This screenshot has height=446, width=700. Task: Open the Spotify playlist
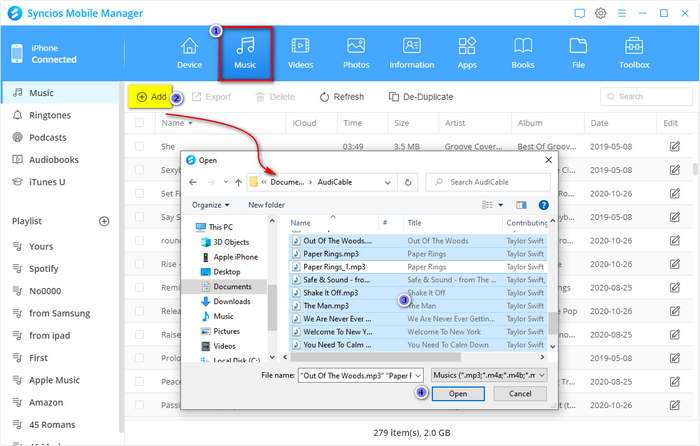coord(43,269)
